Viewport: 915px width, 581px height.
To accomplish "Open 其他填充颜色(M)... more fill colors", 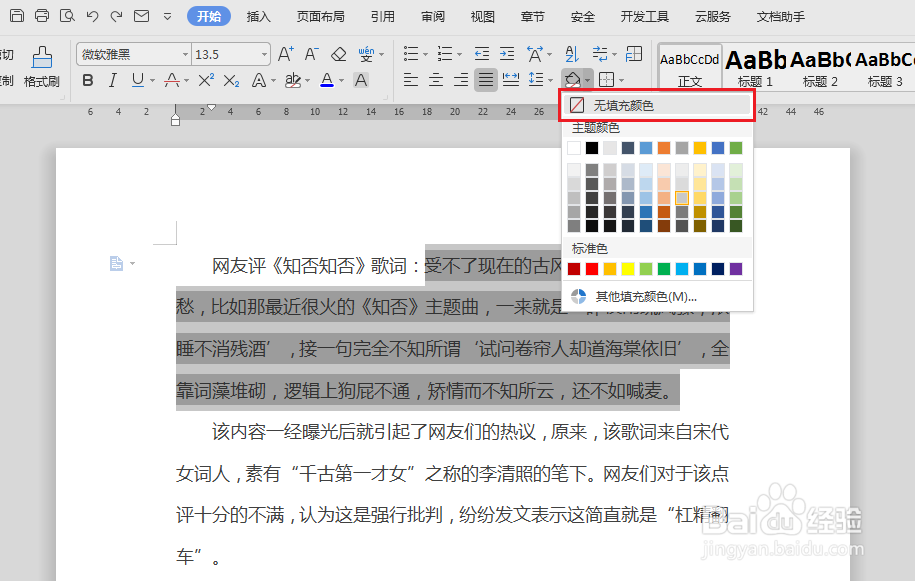I will (x=657, y=296).
